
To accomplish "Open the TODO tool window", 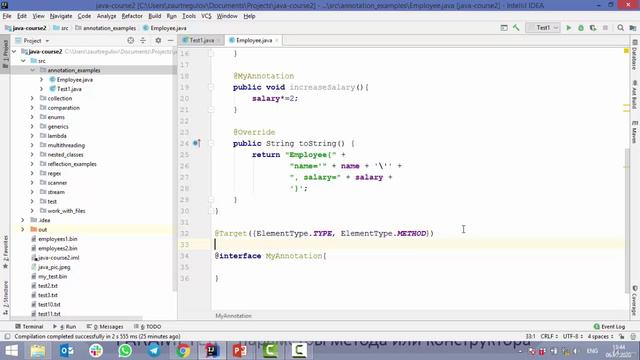I will coord(147,327).
